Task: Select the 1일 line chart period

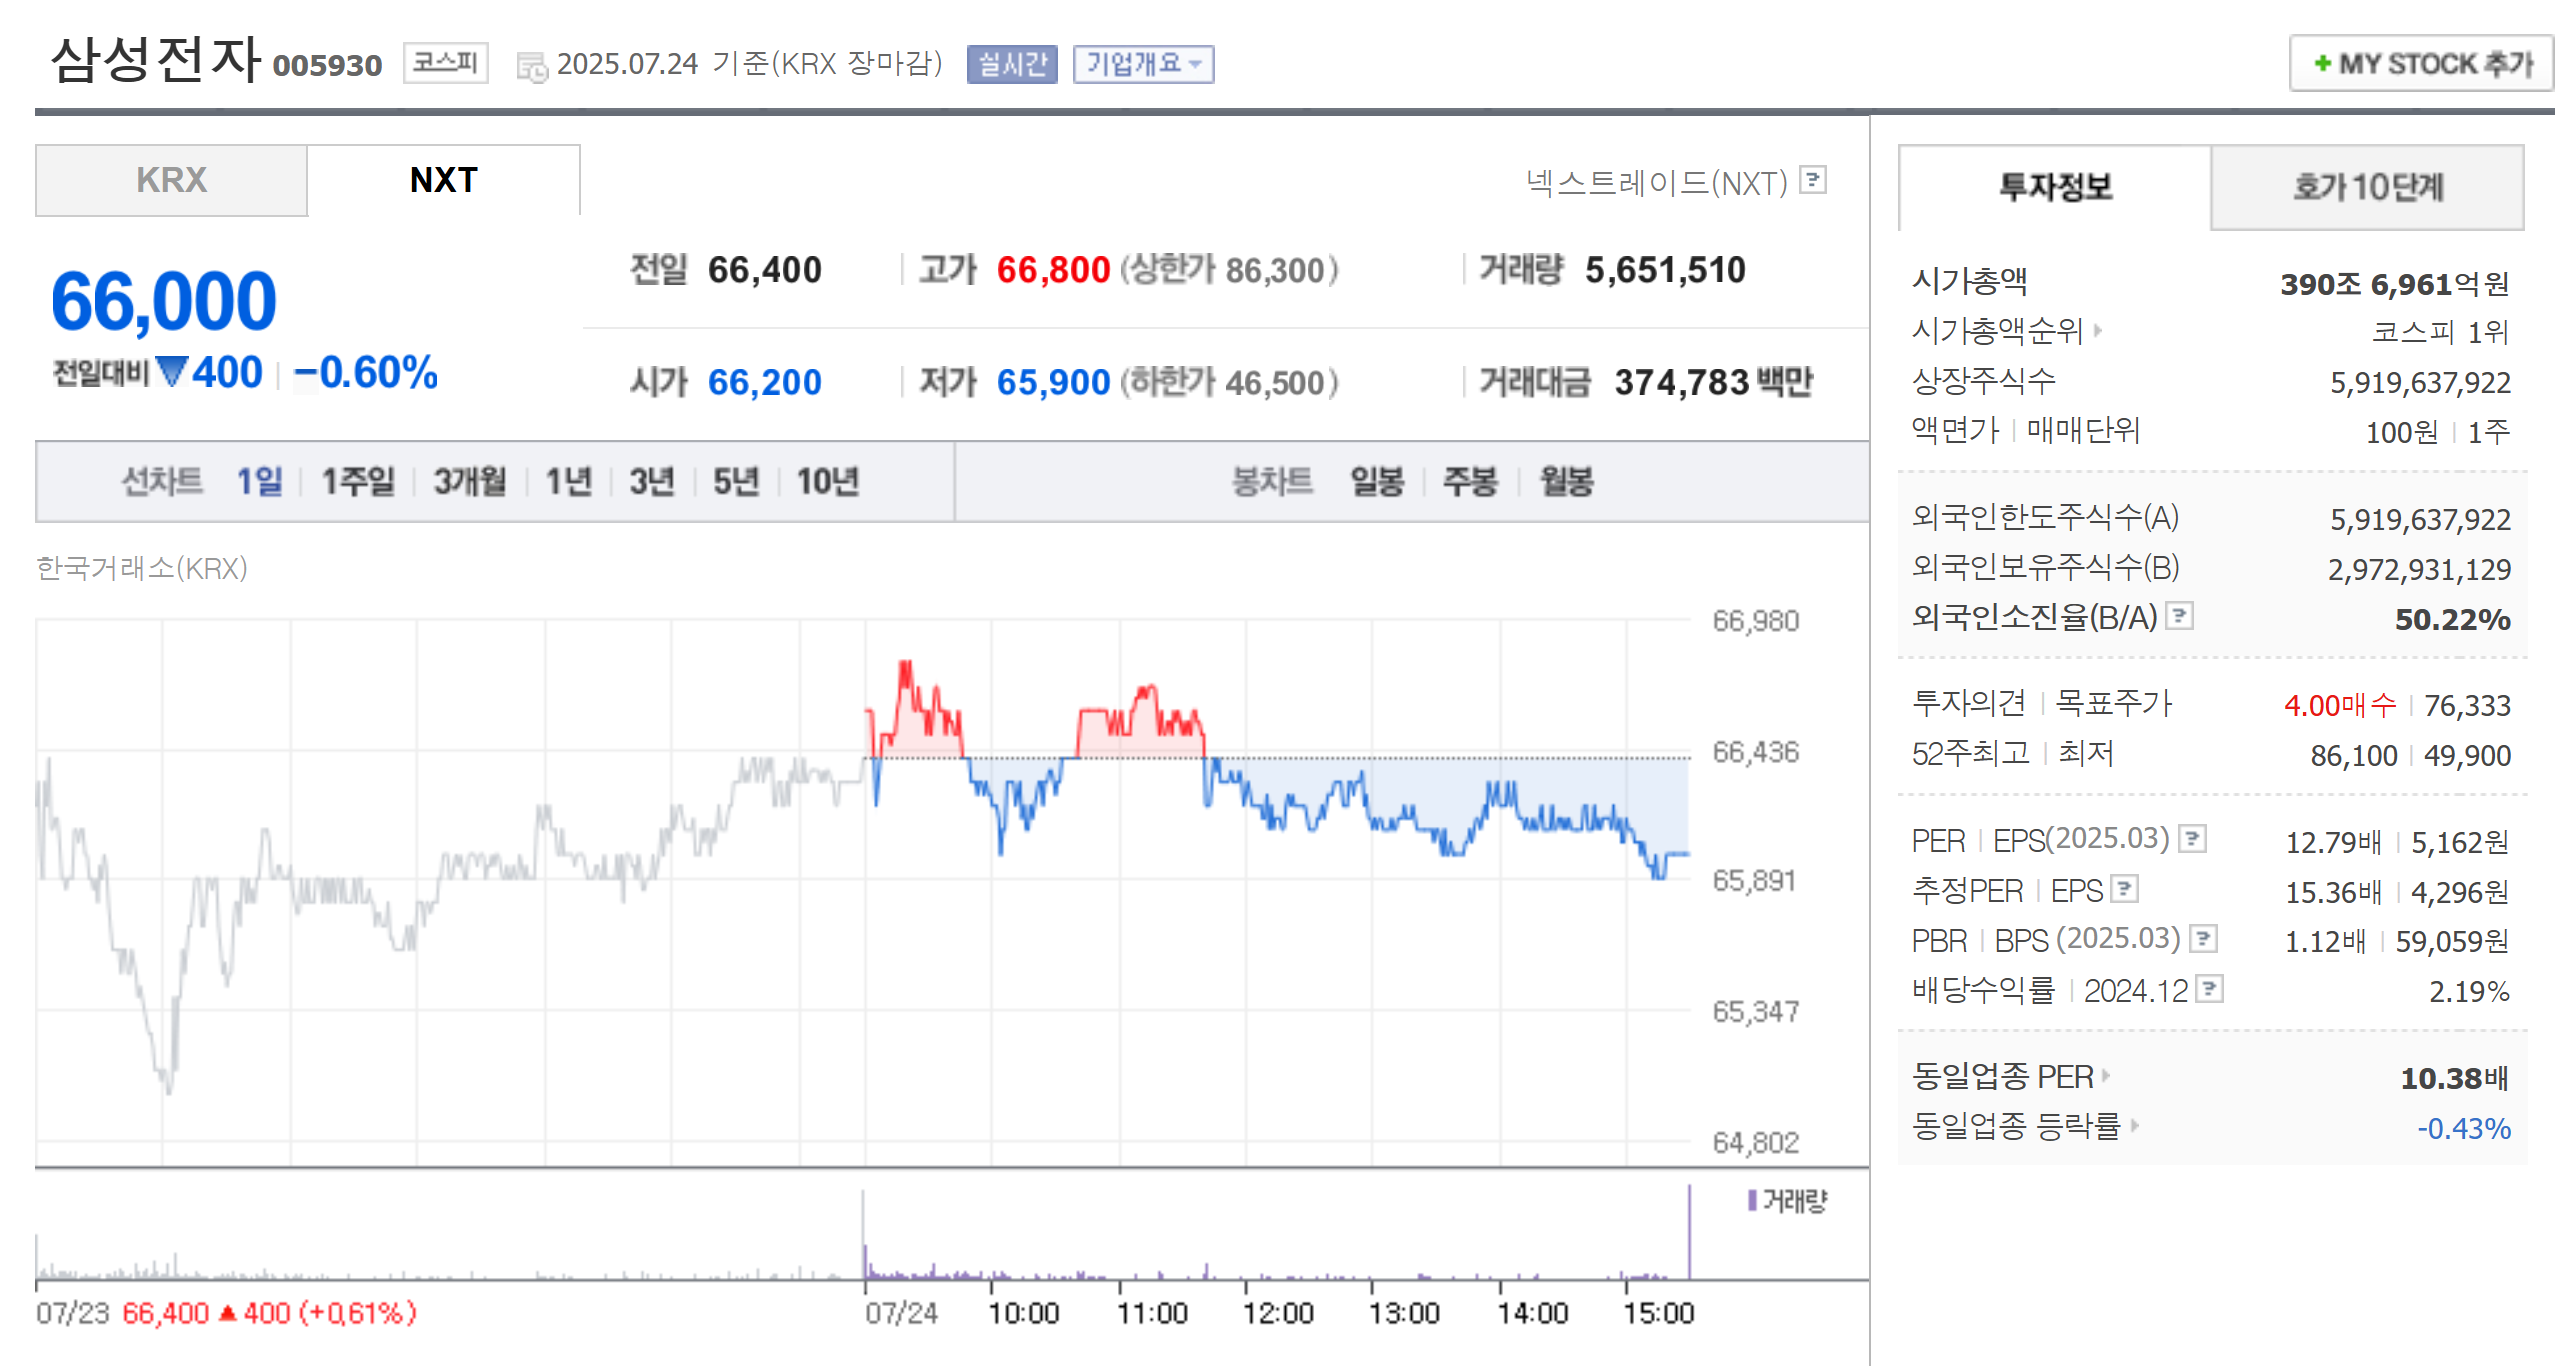Action: coord(259,482)
